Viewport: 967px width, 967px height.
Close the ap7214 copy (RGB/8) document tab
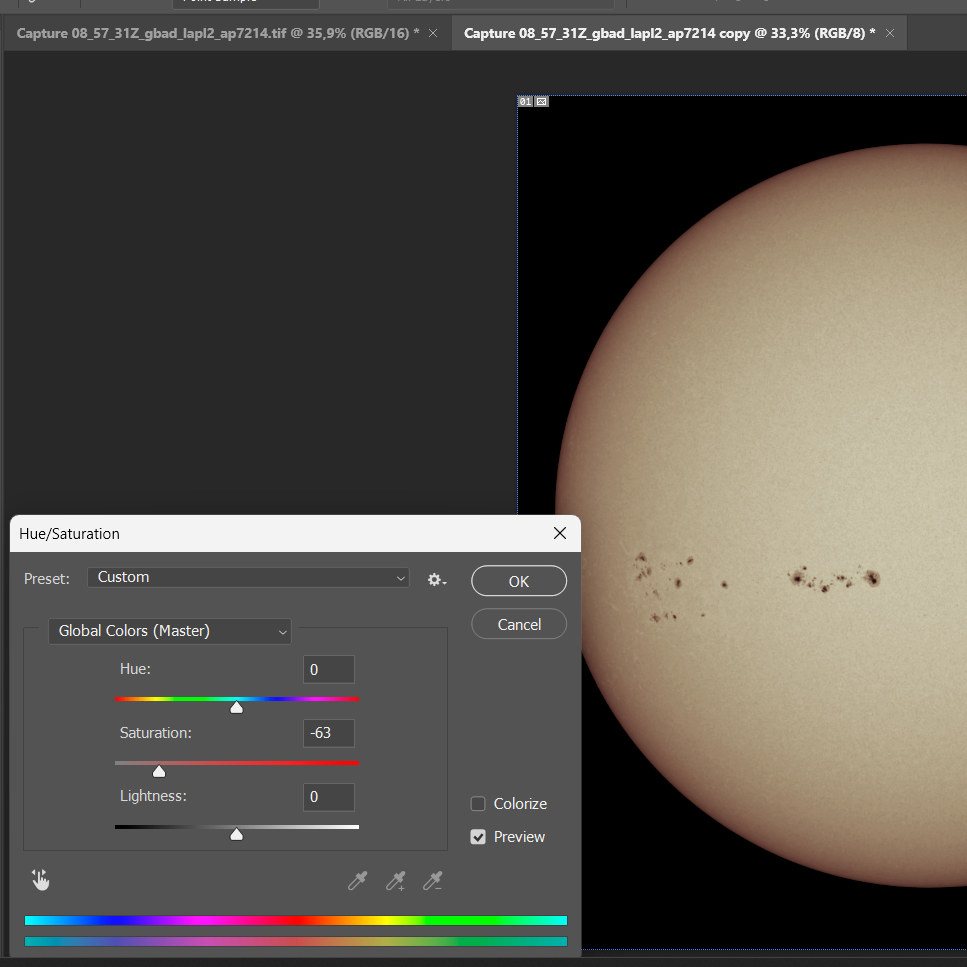889,33
